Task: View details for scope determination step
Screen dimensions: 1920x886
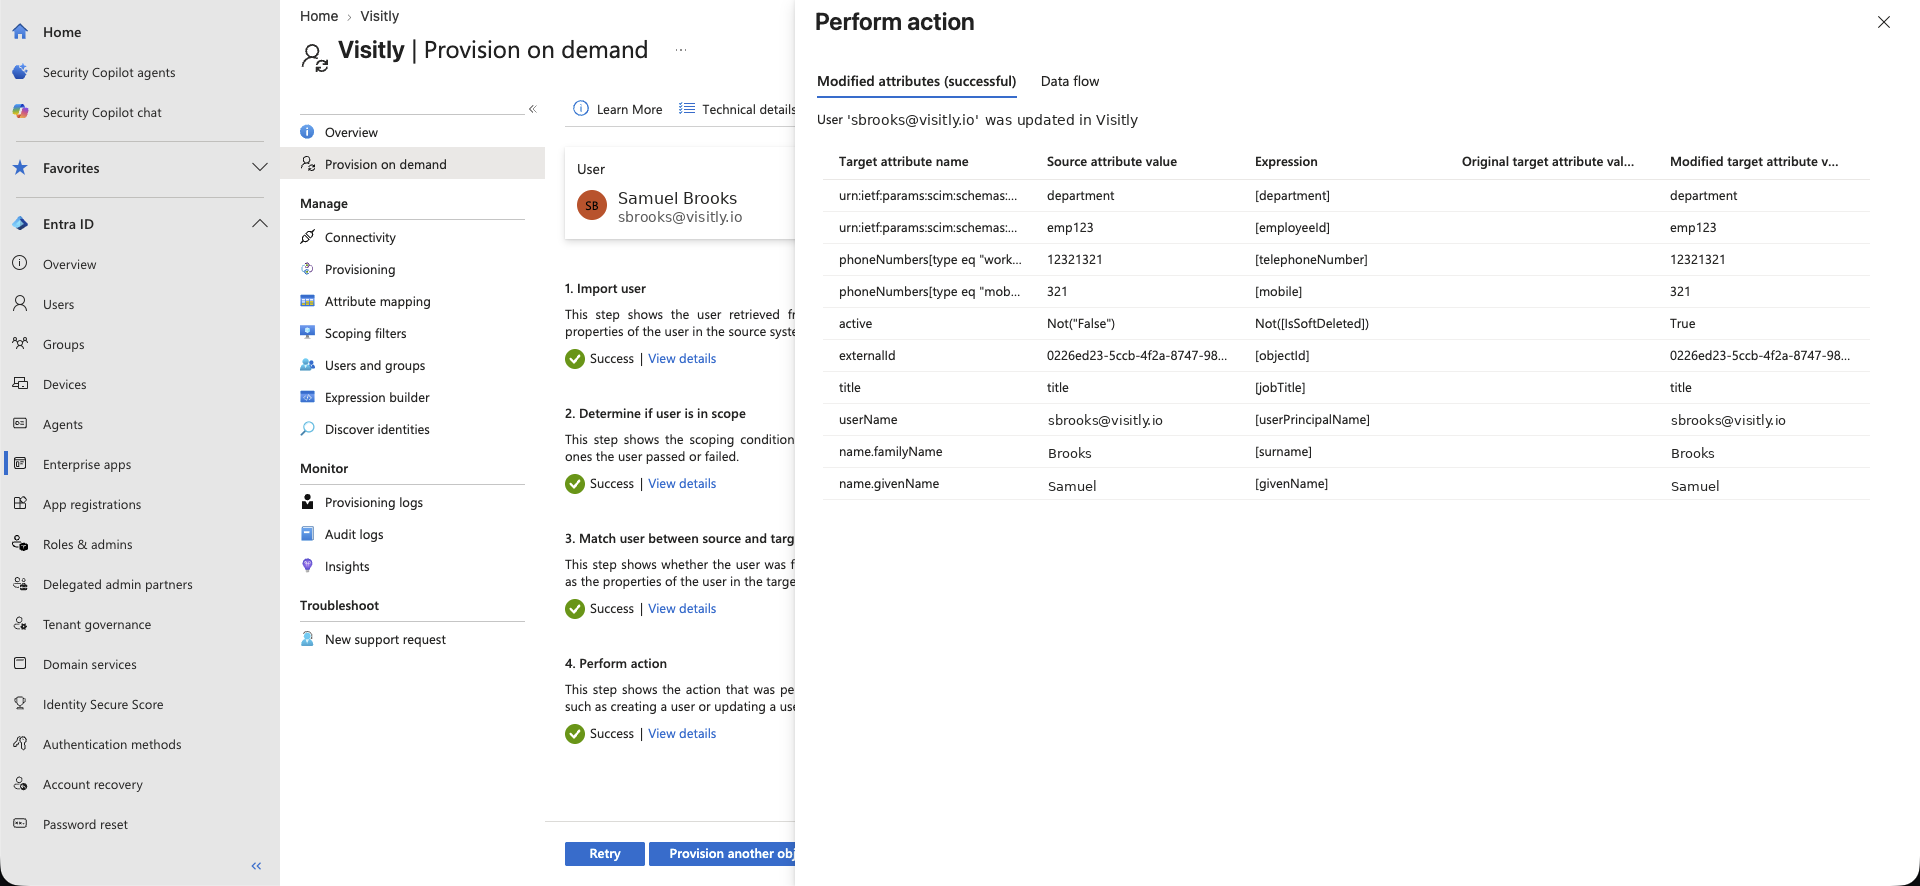Action: pos(682,483)
